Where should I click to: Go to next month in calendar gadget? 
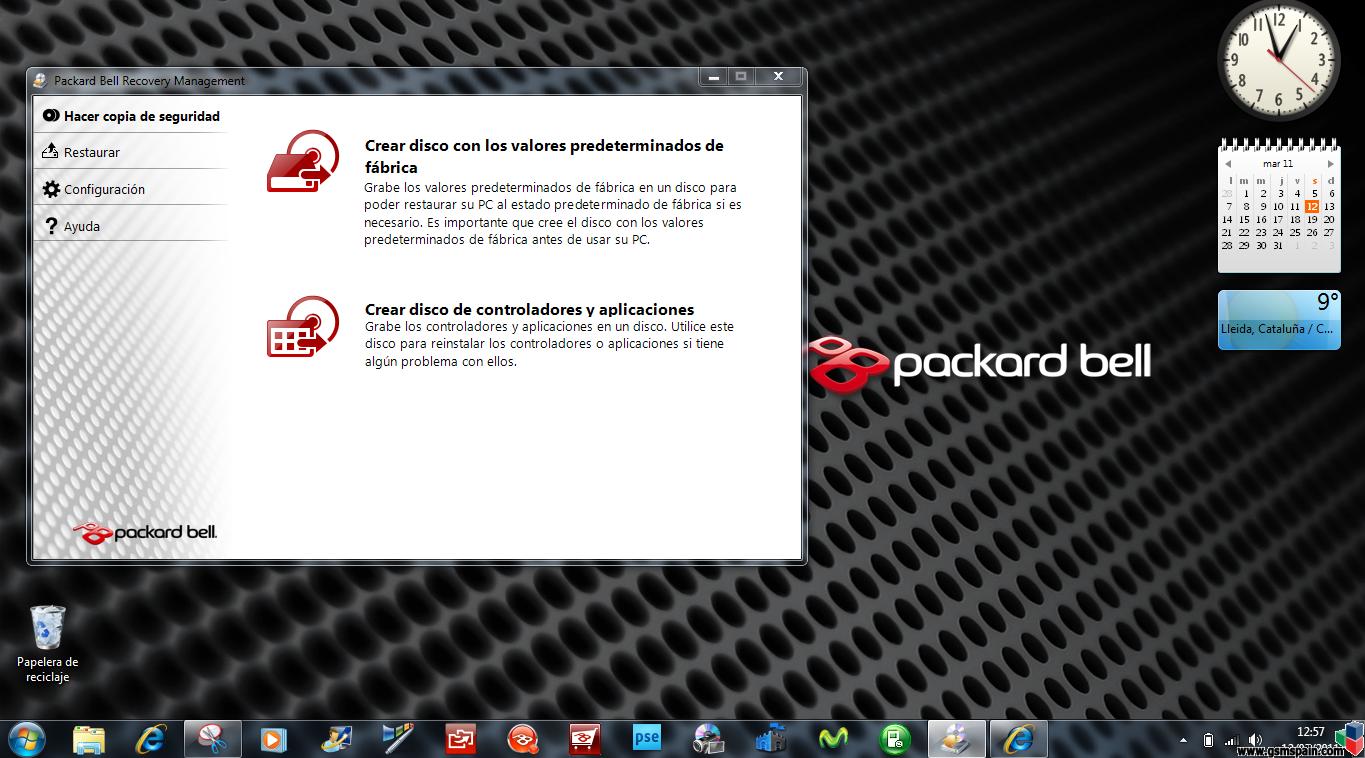click(1330, 164)
